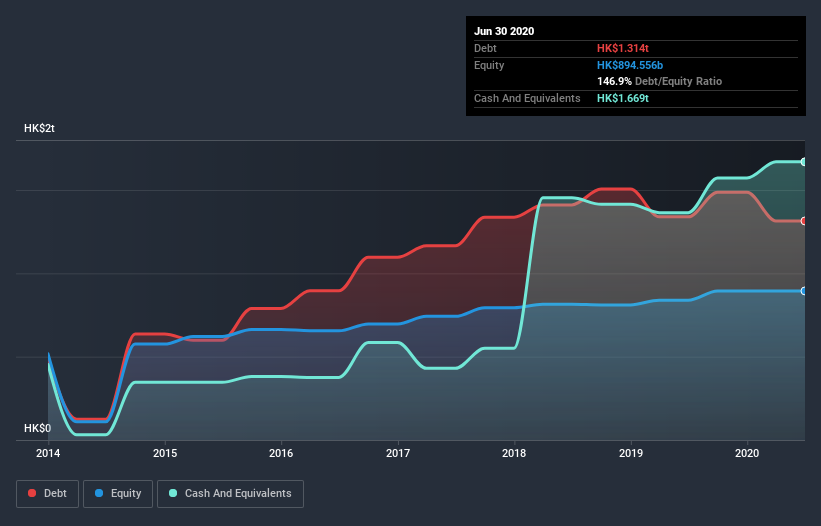
Task: Click the 2018 x-axis label
Action: coord(514,453)
